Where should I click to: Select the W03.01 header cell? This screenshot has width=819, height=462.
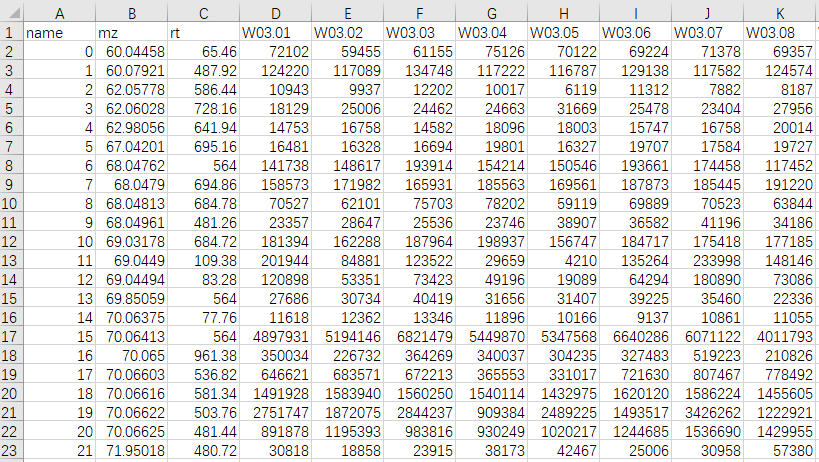[275, 32]
